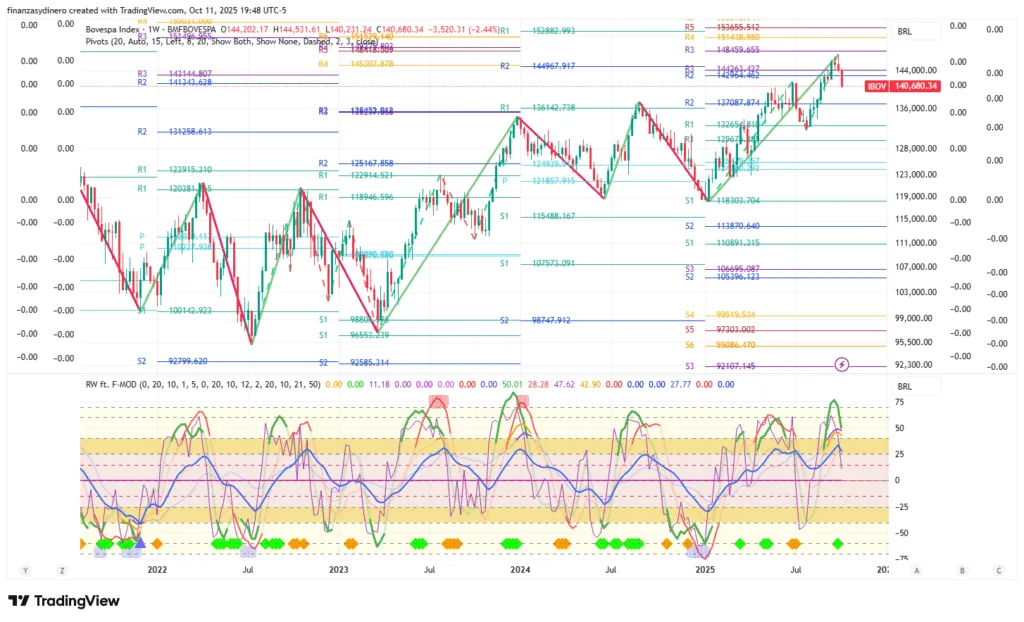Open the BRL currency selector on price chart
The image size is (1024, 622).
pos(905,32)
